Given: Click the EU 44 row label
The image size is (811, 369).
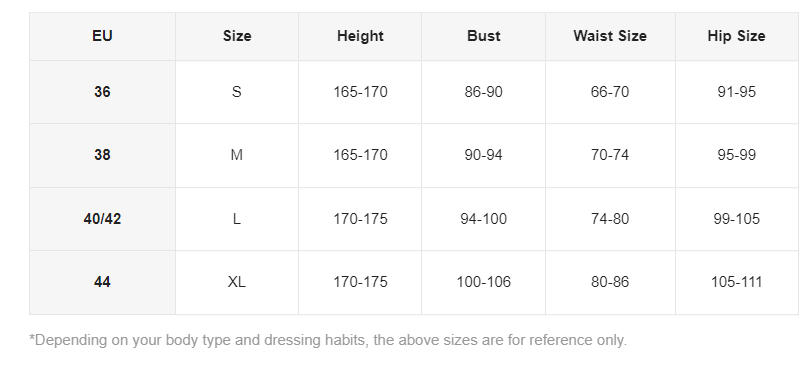Looking at the screenshot, I should tap(102, 283).
